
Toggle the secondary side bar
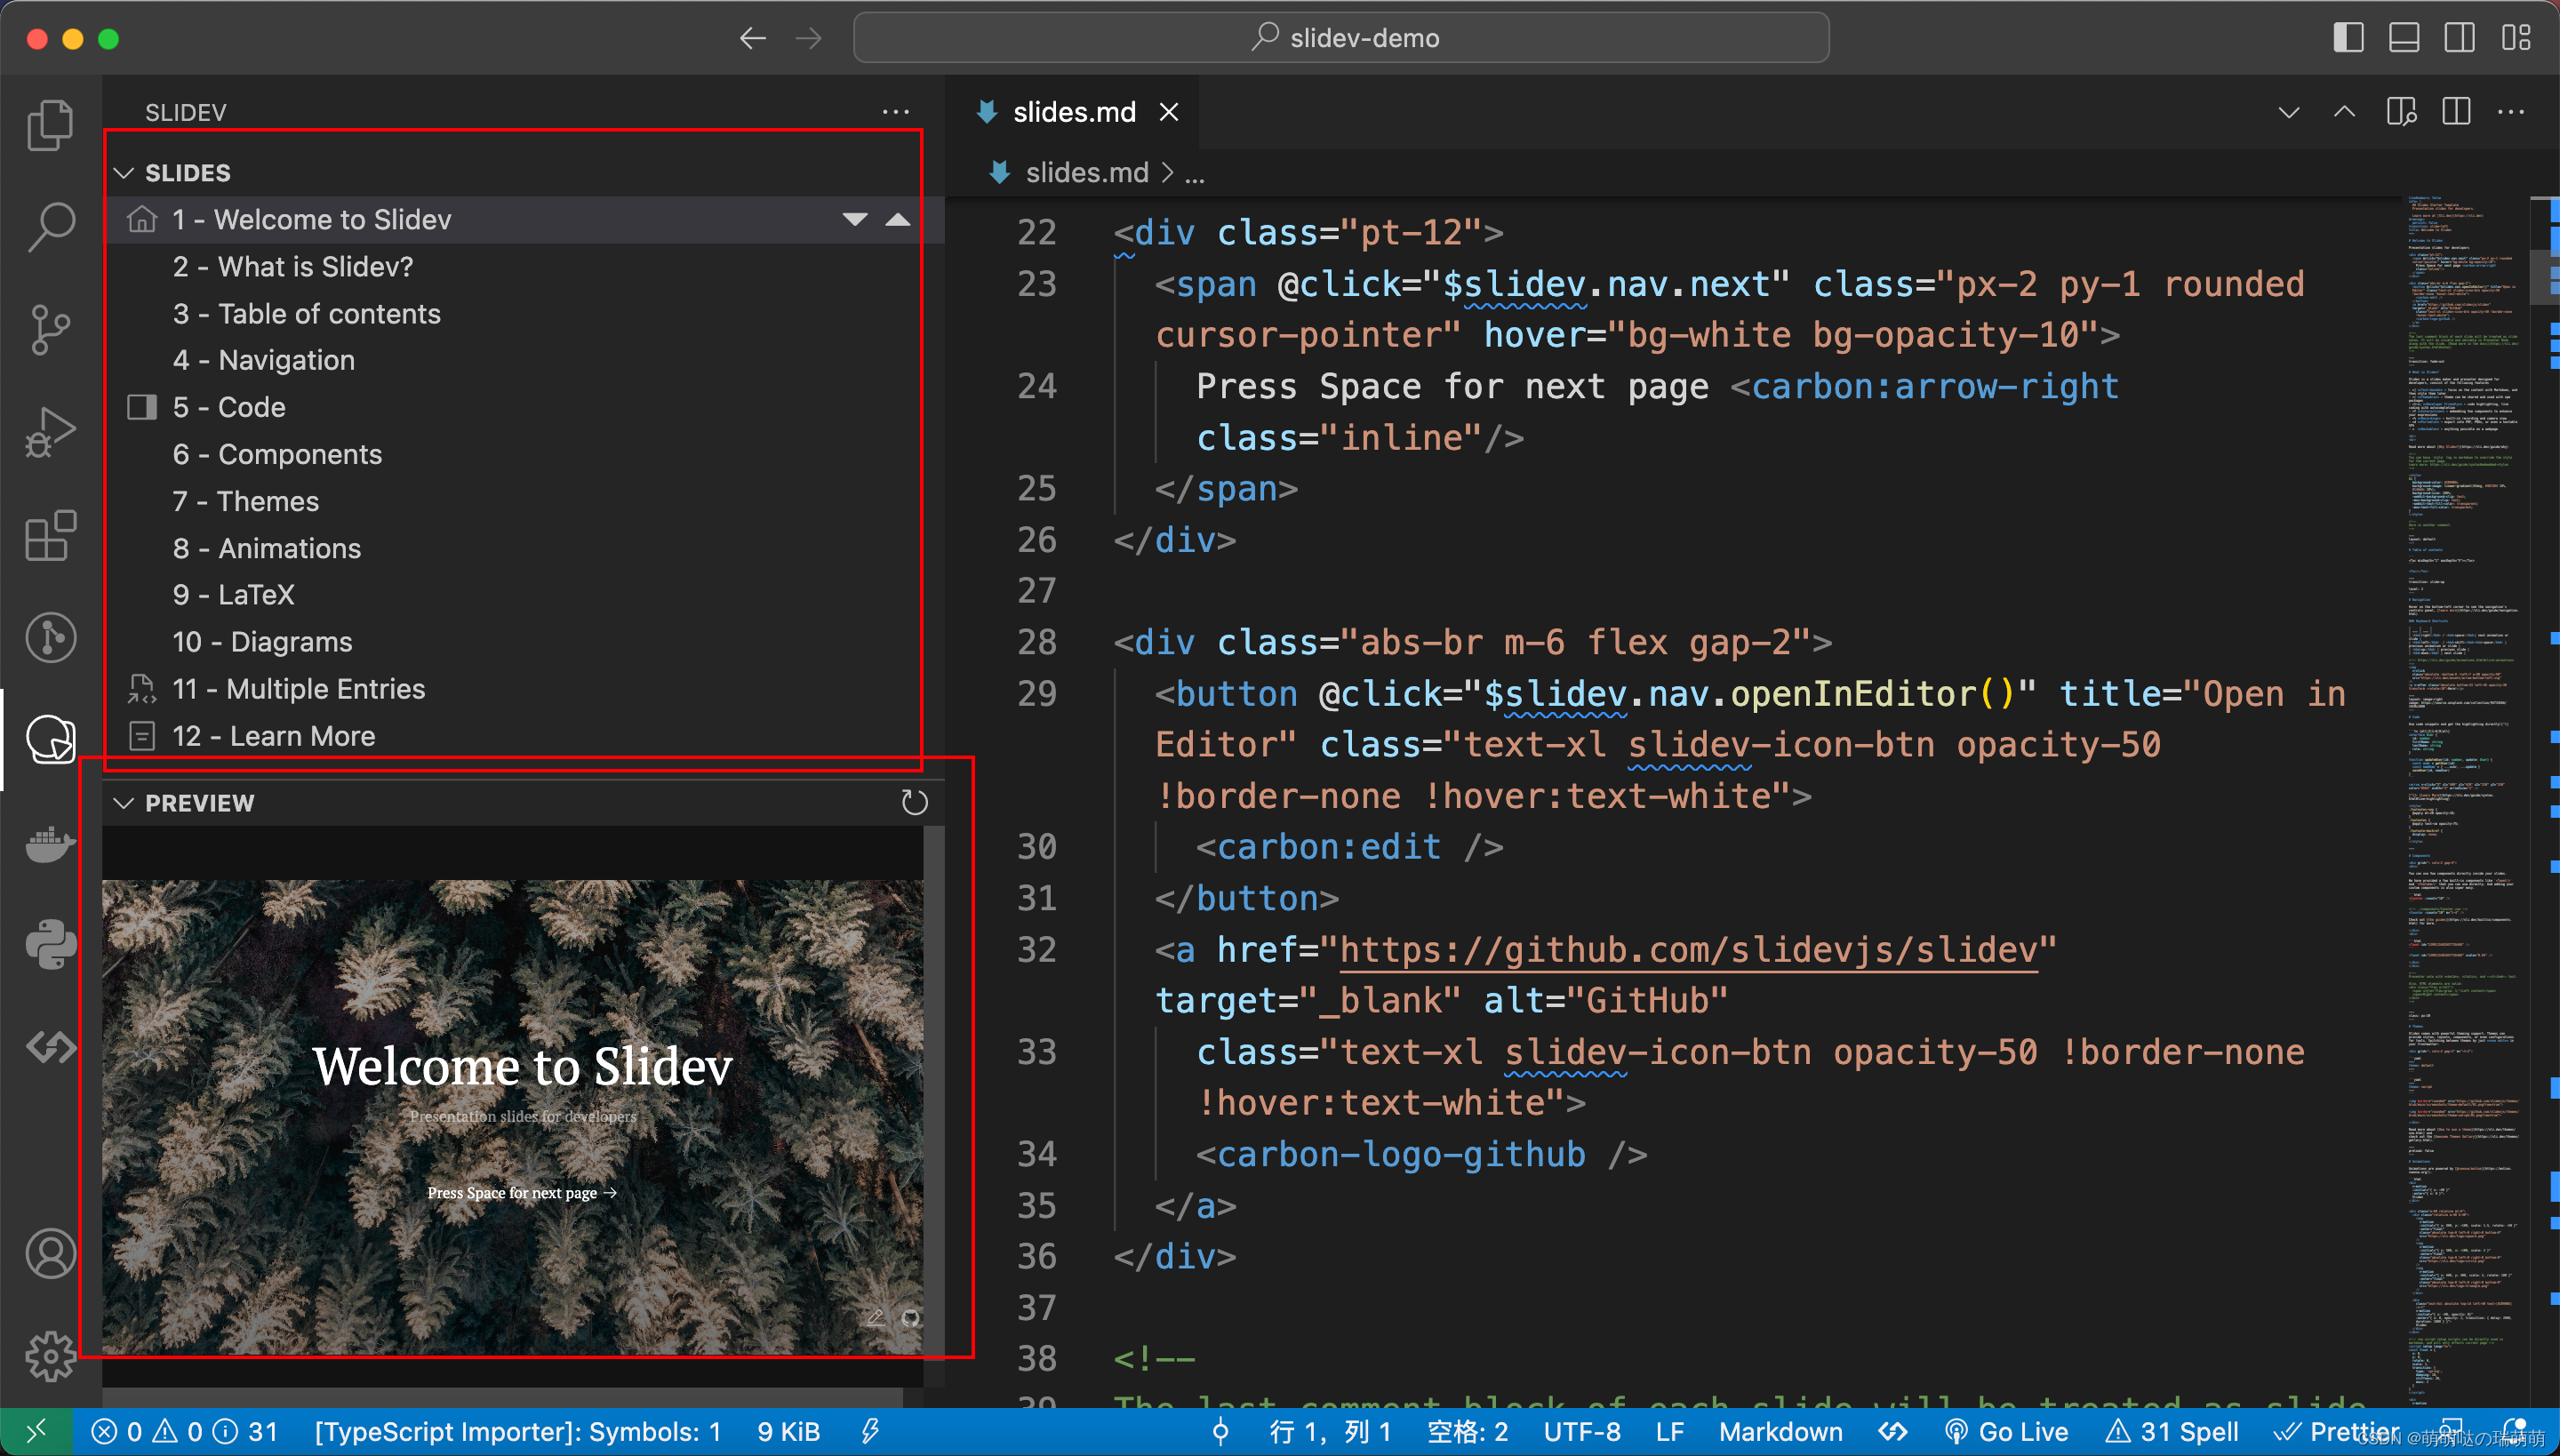(2459, 38)
